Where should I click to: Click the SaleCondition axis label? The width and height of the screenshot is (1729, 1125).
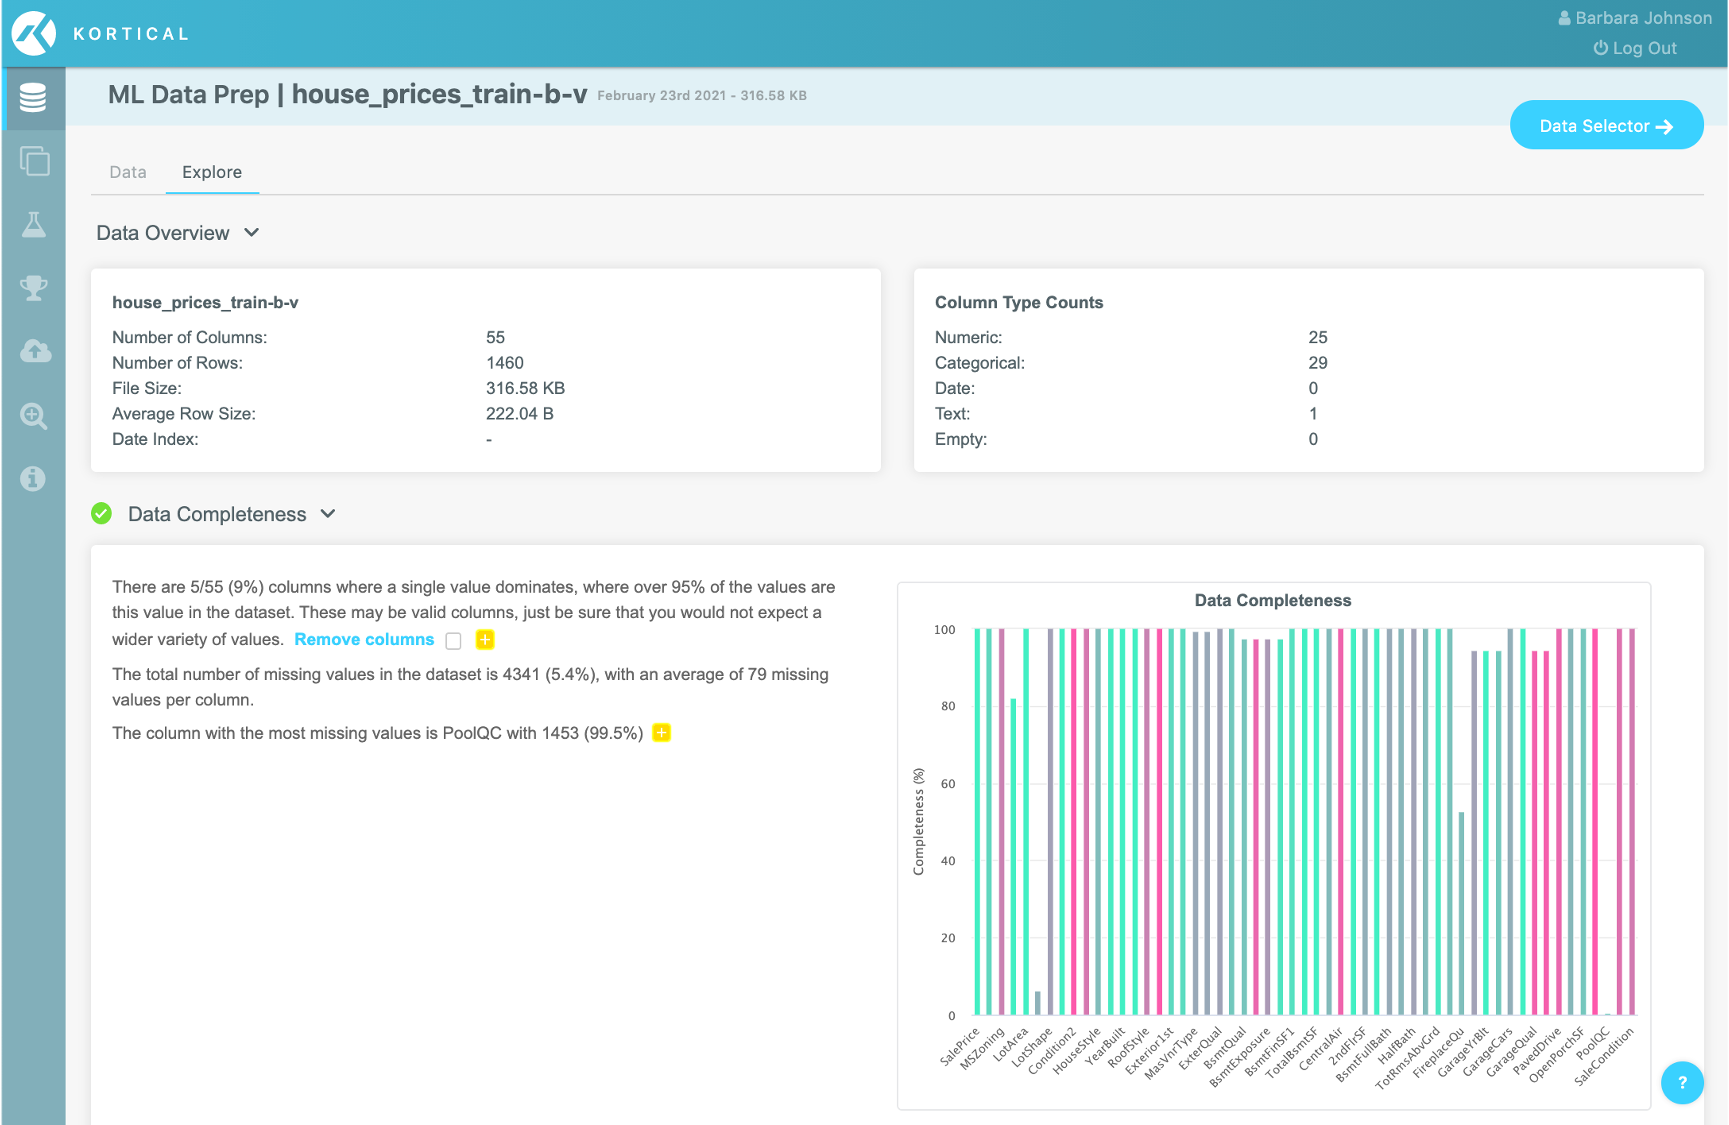click(x=1604, y=1057)
